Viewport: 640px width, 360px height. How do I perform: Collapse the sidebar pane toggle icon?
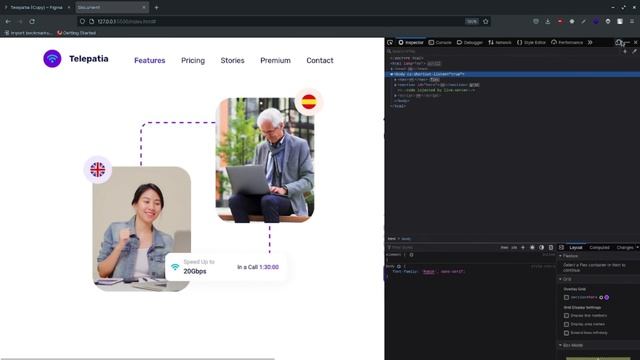click(561, 247)
